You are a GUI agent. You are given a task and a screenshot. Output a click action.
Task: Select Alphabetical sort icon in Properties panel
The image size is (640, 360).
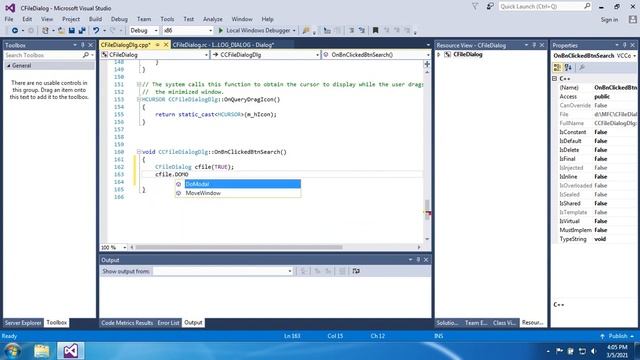coord(568,68)
